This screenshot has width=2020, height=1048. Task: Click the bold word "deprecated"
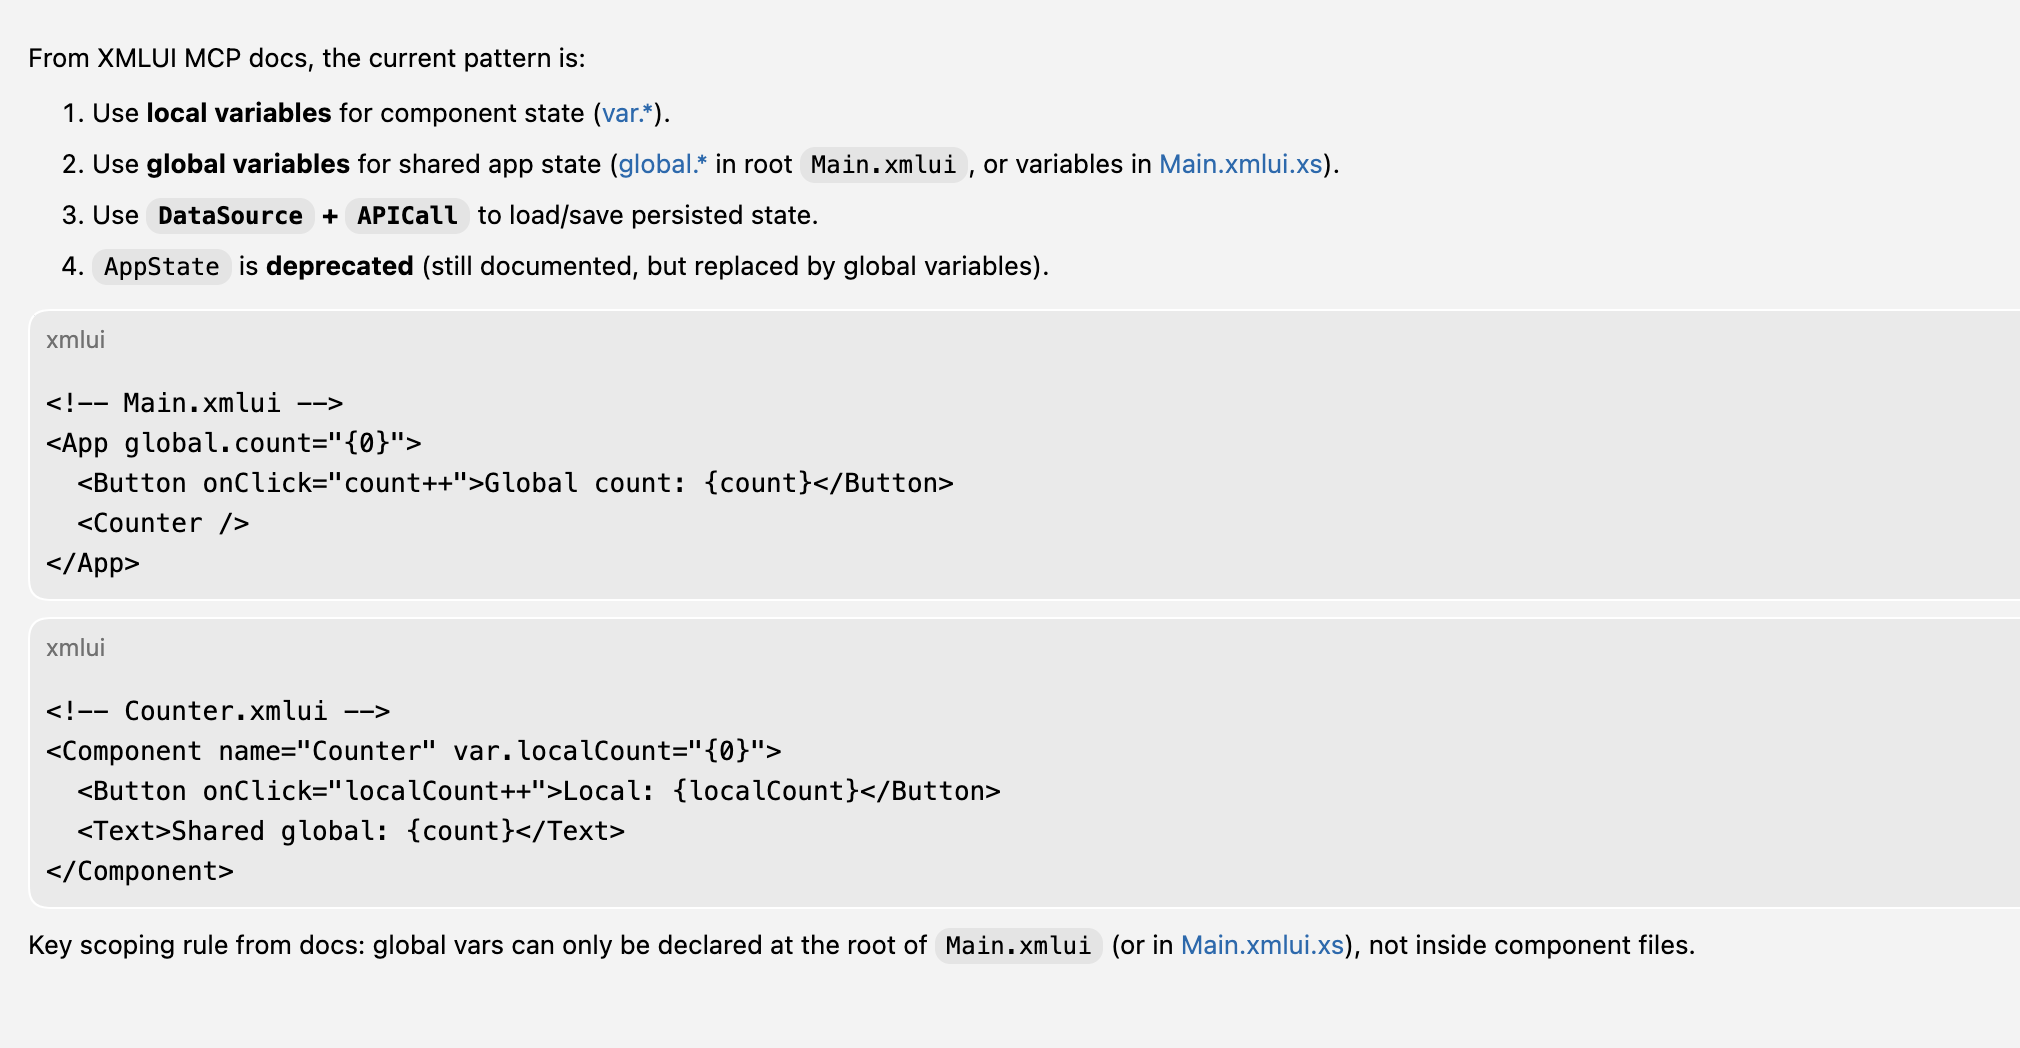pos(339,266)
